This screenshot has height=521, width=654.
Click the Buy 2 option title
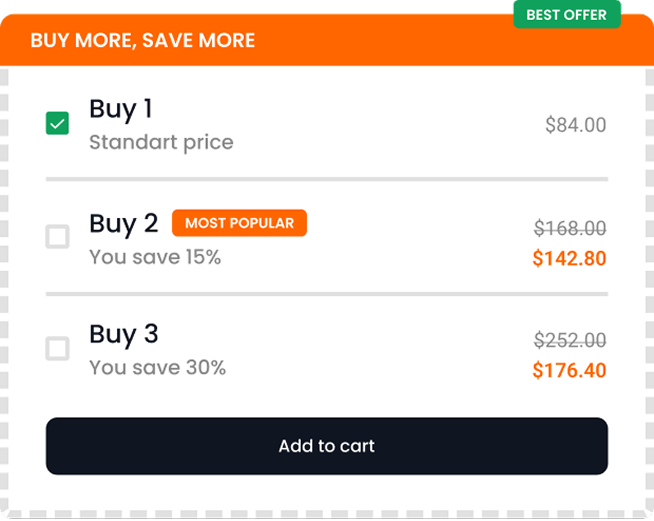(x=124, y=222)
